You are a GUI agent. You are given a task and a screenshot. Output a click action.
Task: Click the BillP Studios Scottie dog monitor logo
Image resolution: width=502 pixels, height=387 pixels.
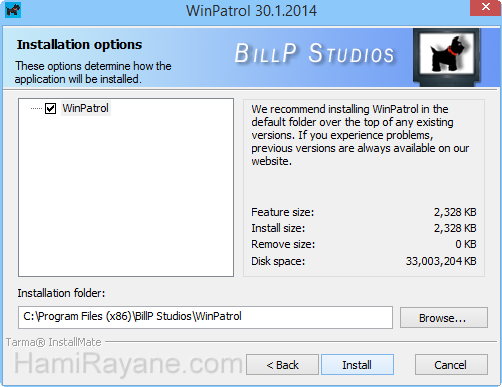[x=447, y=57]
